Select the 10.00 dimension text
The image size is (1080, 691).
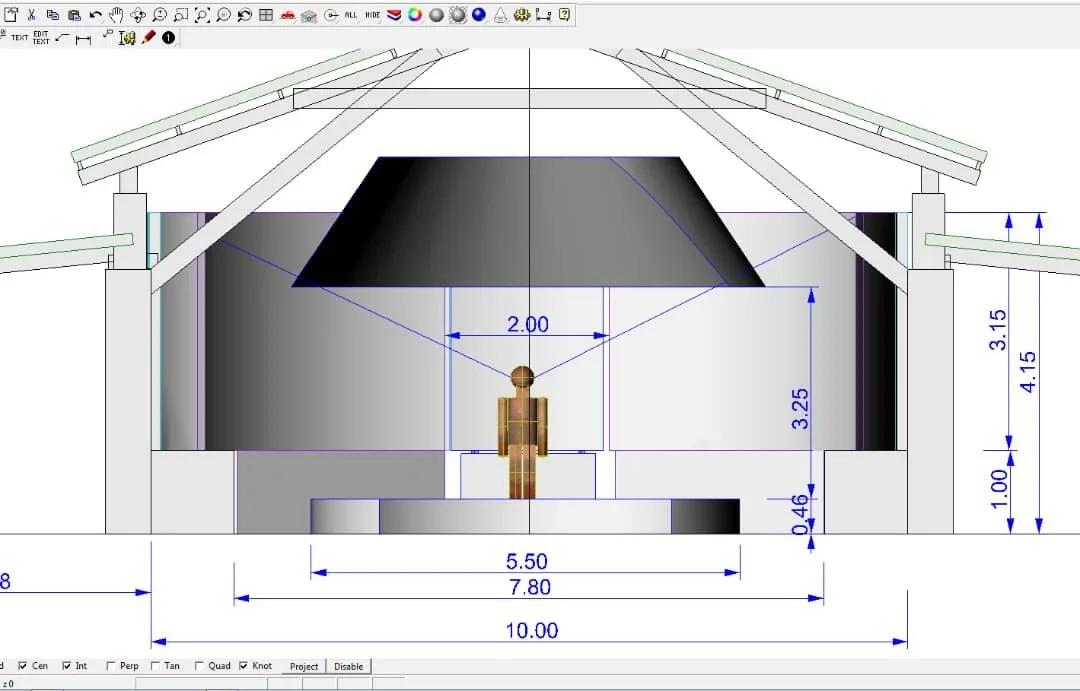pyautogui.click(x=532, y=630)
